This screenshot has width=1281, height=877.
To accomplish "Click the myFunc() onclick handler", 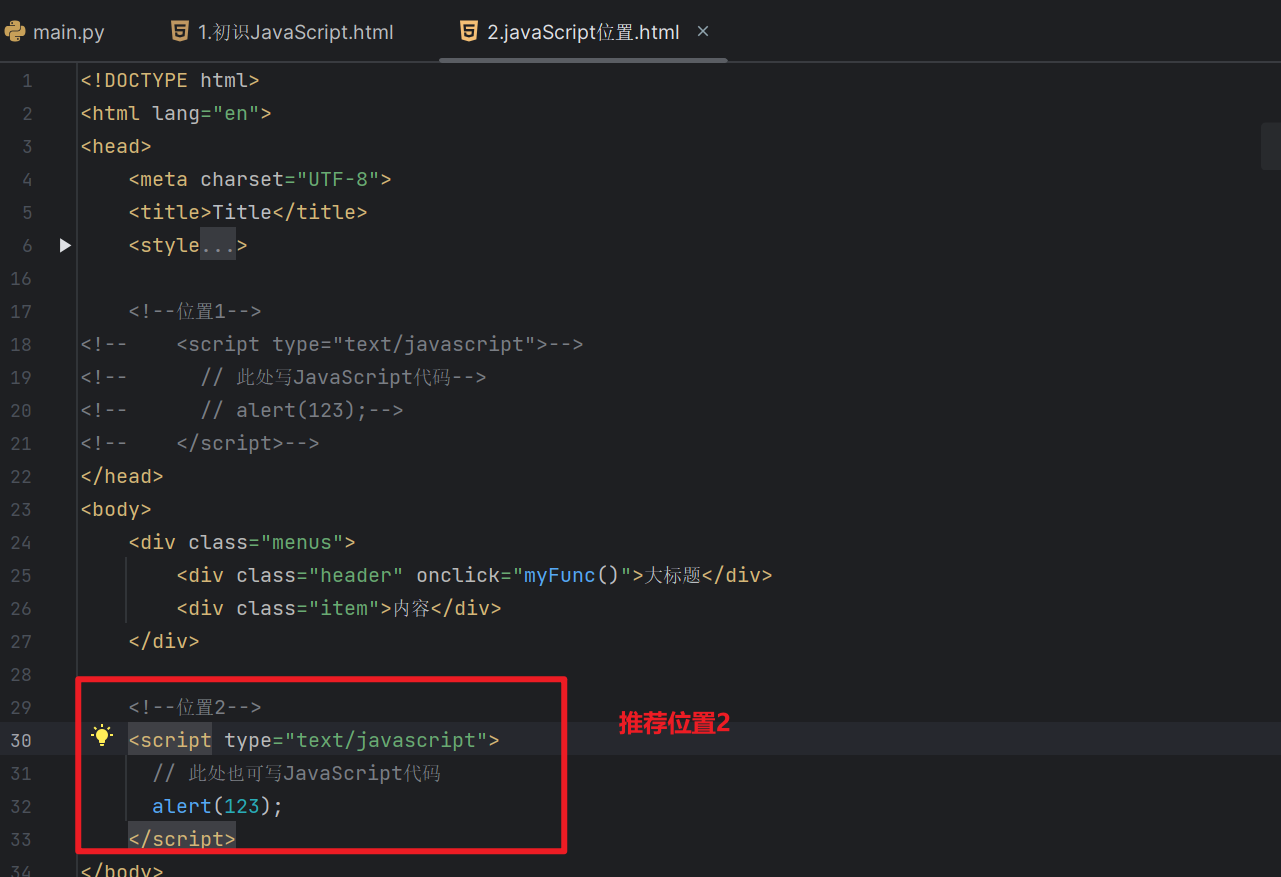I will point(572,575).
